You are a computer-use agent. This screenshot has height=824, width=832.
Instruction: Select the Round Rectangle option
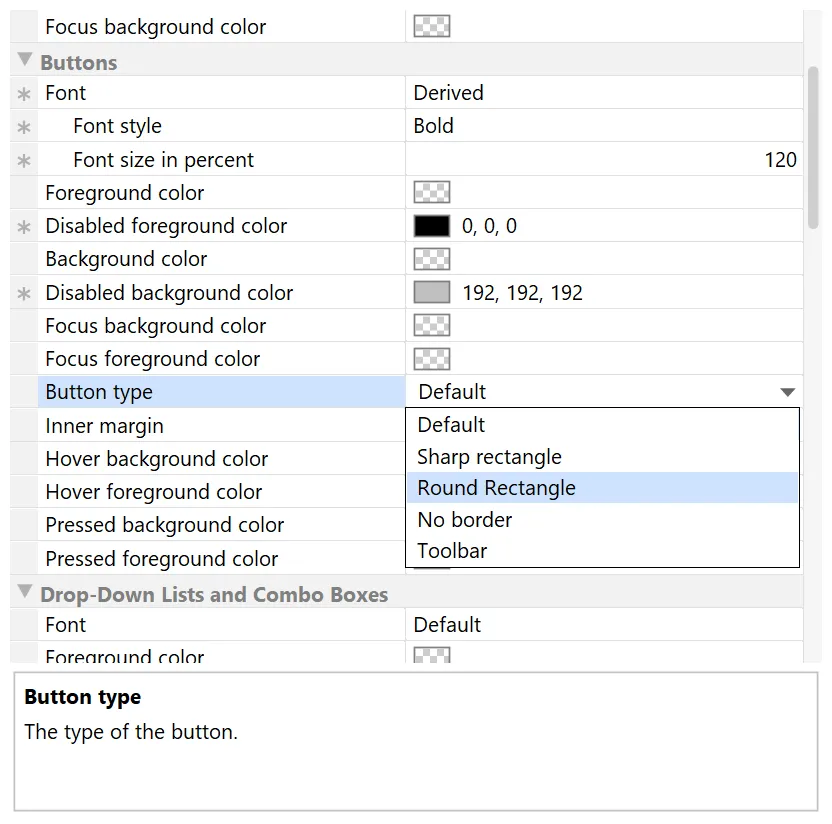[496, 488]
